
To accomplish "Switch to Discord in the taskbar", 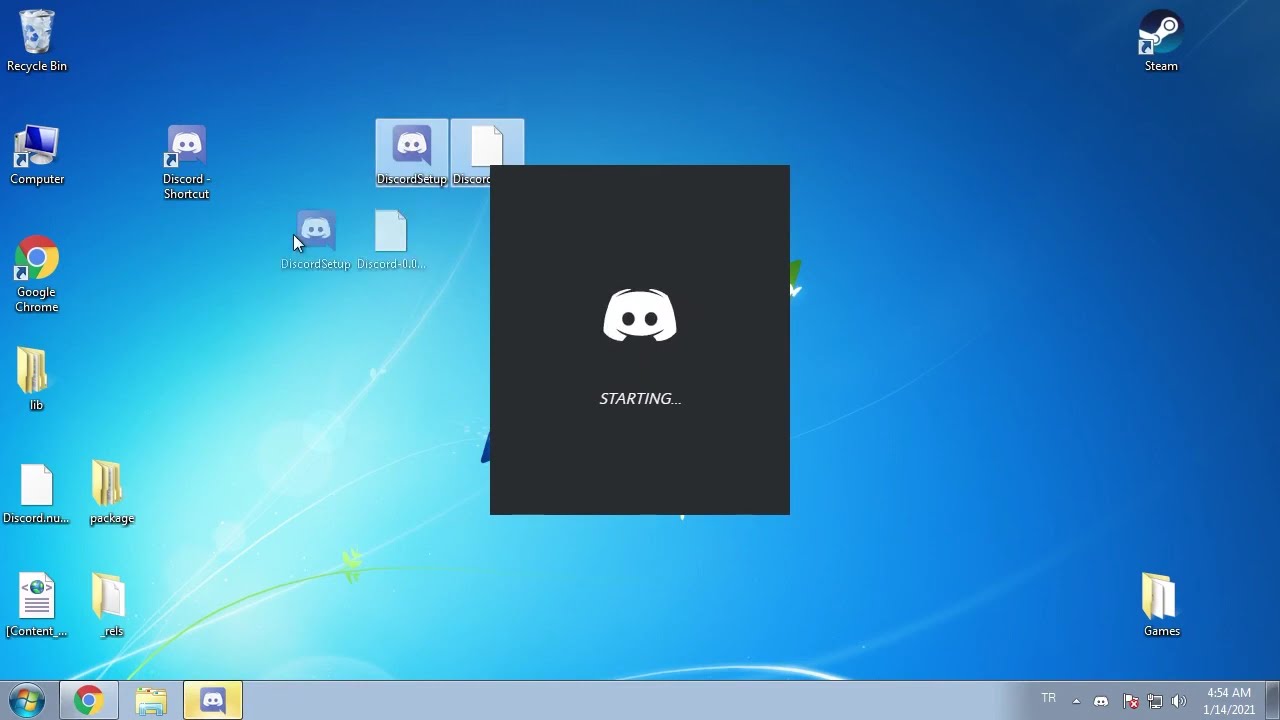I will (213, 701).
